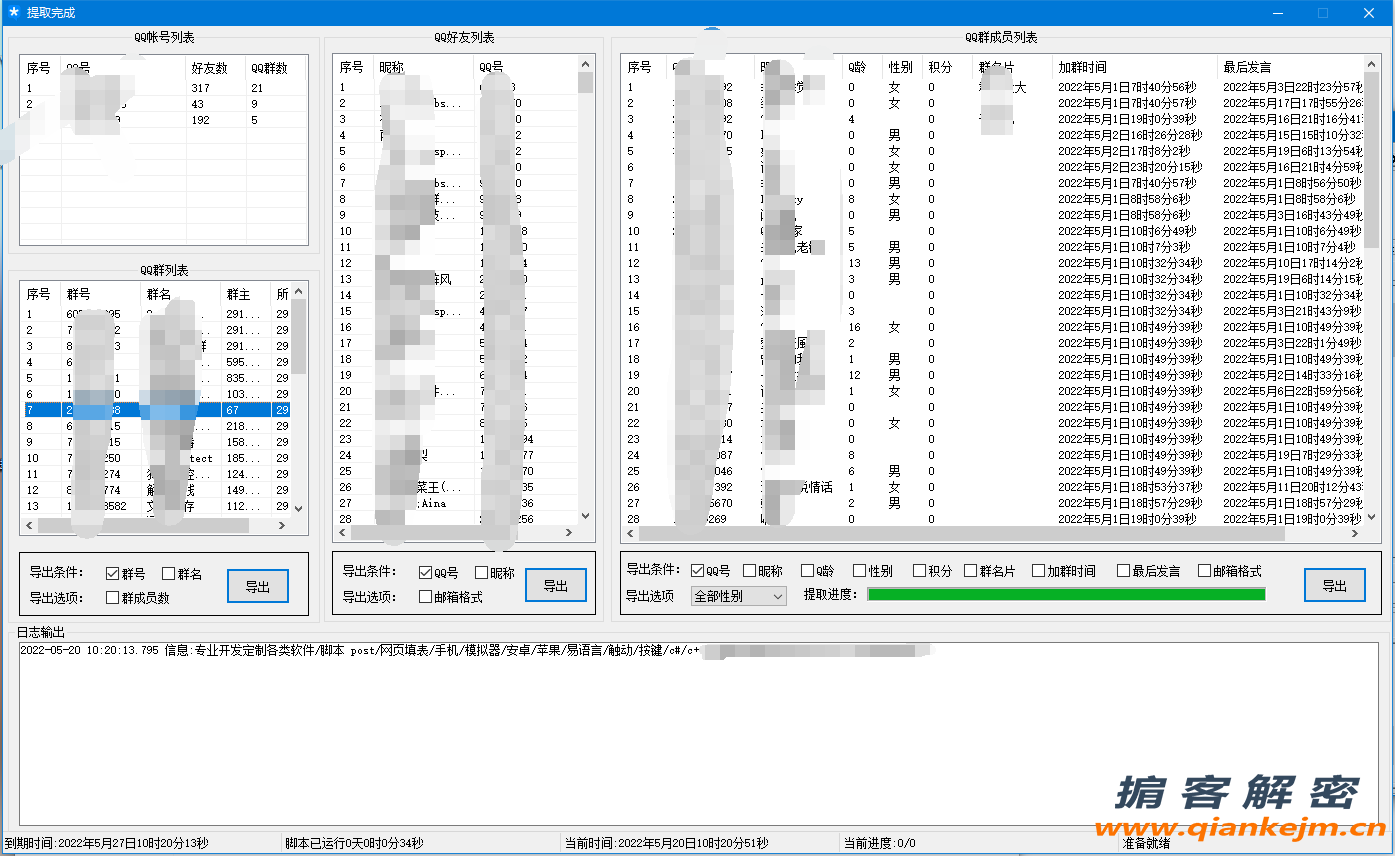
Task: Select group row 10 ending with 'tect'
Action: [x=157, y=458]
